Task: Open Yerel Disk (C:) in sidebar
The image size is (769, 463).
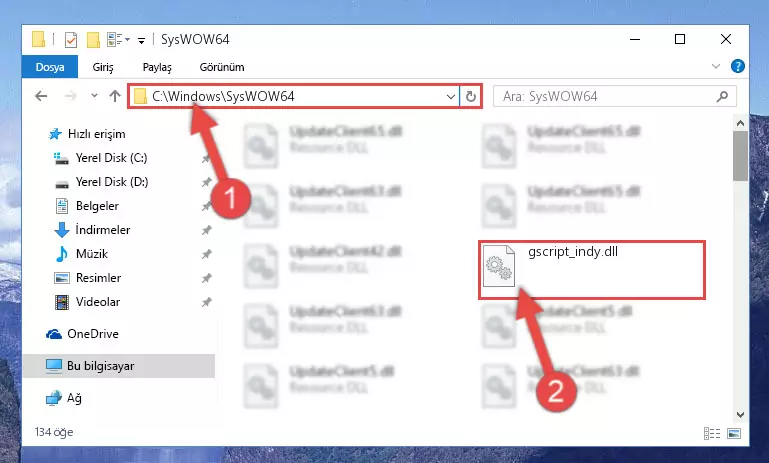Action: coord(111,158)
